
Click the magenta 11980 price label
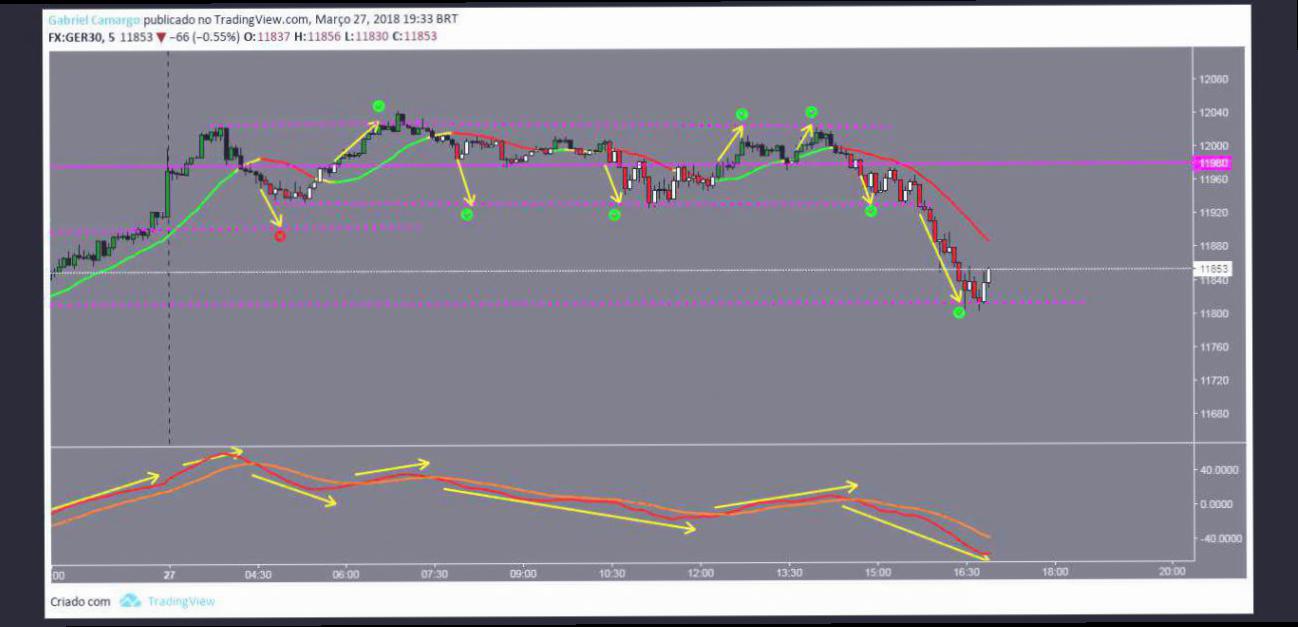tap(1213, 163)
